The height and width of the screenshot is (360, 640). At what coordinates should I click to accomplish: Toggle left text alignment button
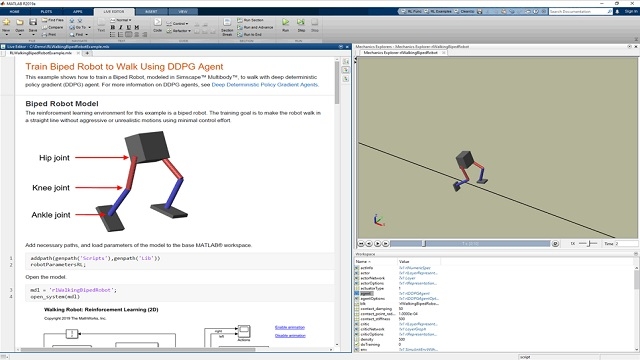click(x=129, y=35)
